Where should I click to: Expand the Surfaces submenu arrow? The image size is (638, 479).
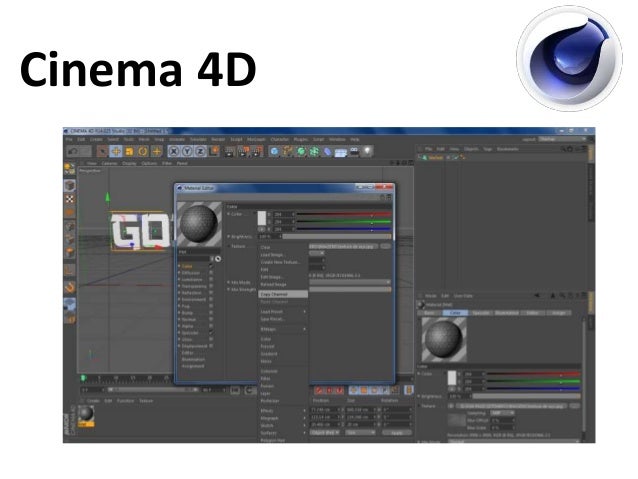(x=304, y=433)
